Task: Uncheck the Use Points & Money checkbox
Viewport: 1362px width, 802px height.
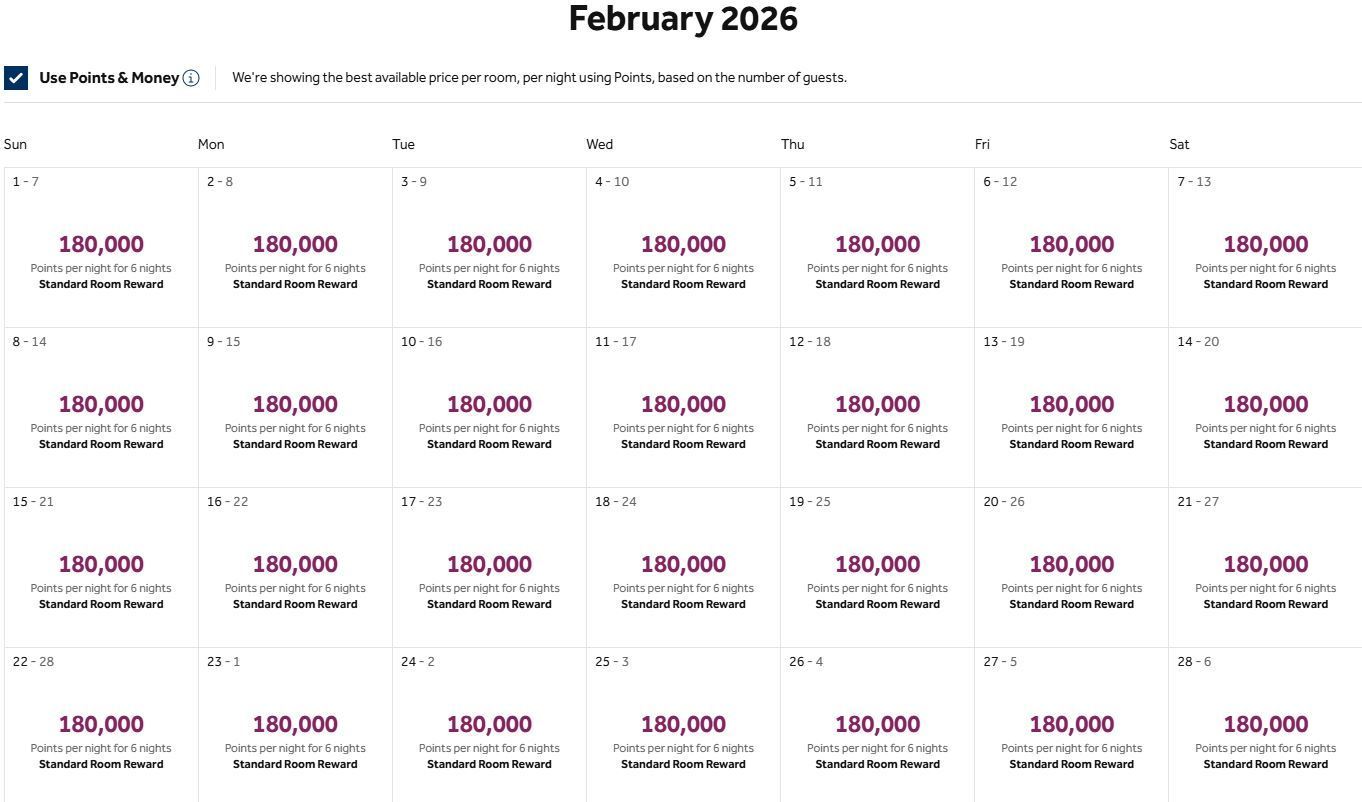Action: point(16,78)
